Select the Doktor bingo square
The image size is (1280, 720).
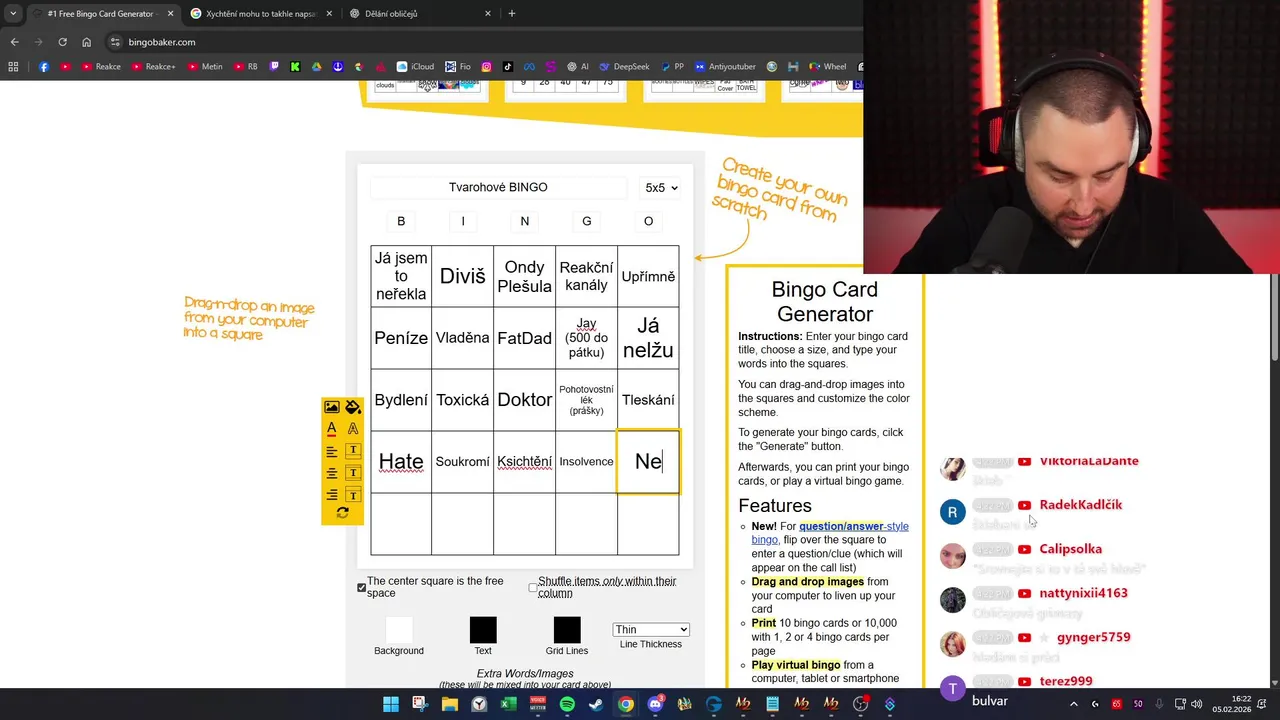[525, 400]
